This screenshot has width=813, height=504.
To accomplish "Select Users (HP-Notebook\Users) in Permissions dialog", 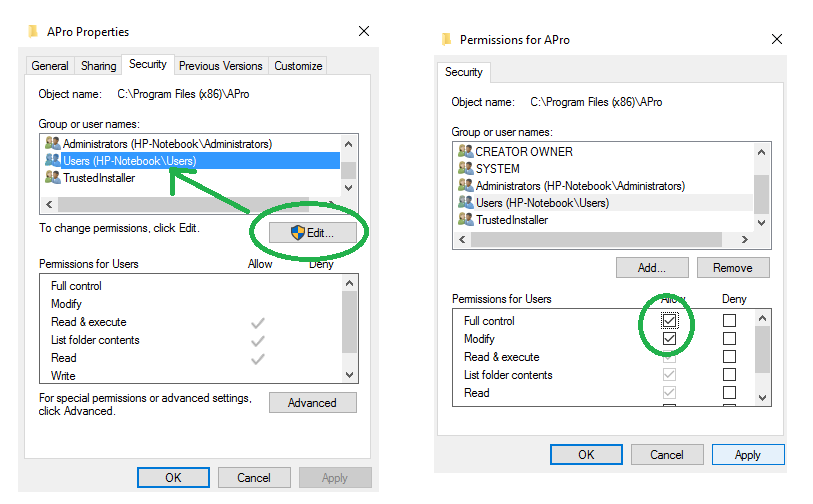I will (542, 203).
